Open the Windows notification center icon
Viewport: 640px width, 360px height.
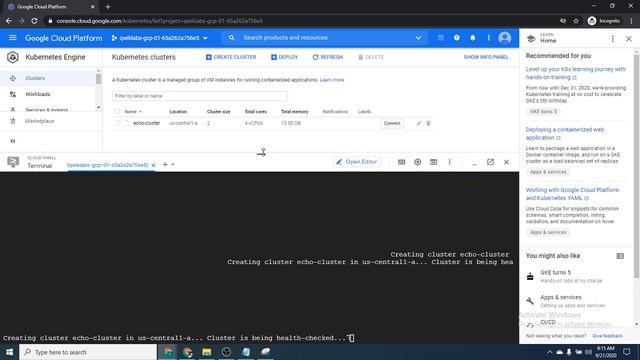pos(627,352)
